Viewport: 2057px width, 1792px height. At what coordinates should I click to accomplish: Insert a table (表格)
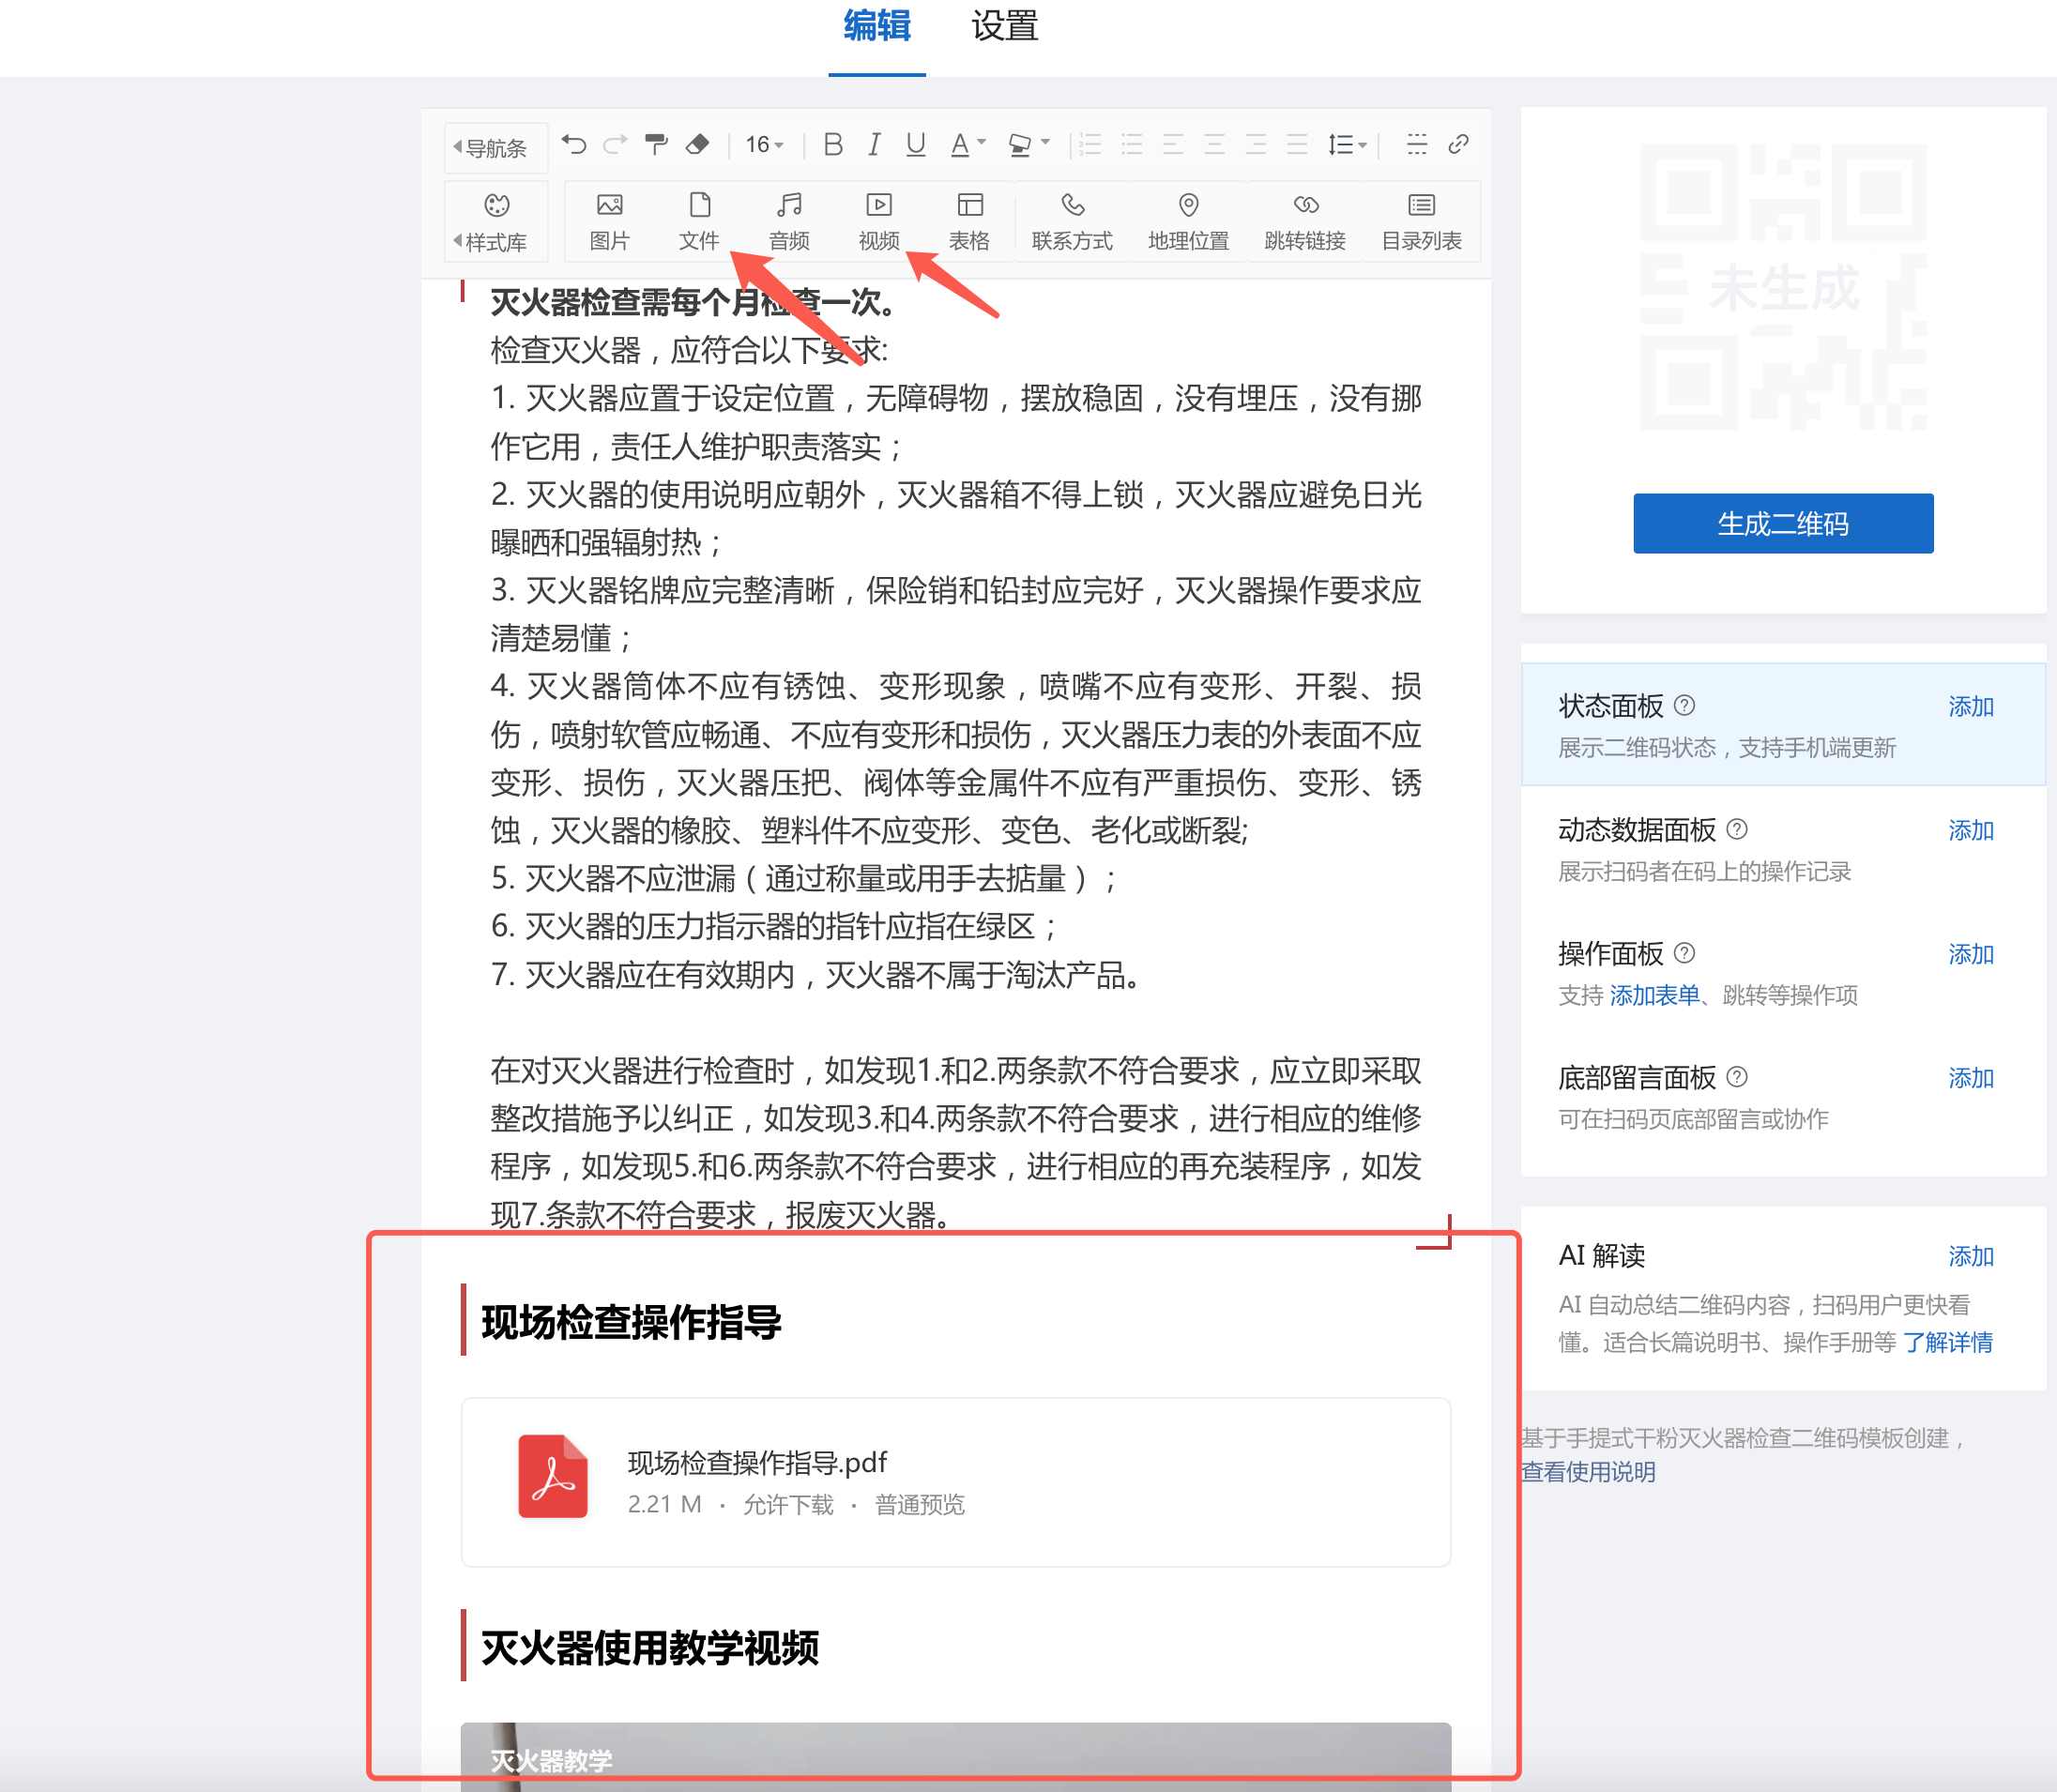point(969,221)
